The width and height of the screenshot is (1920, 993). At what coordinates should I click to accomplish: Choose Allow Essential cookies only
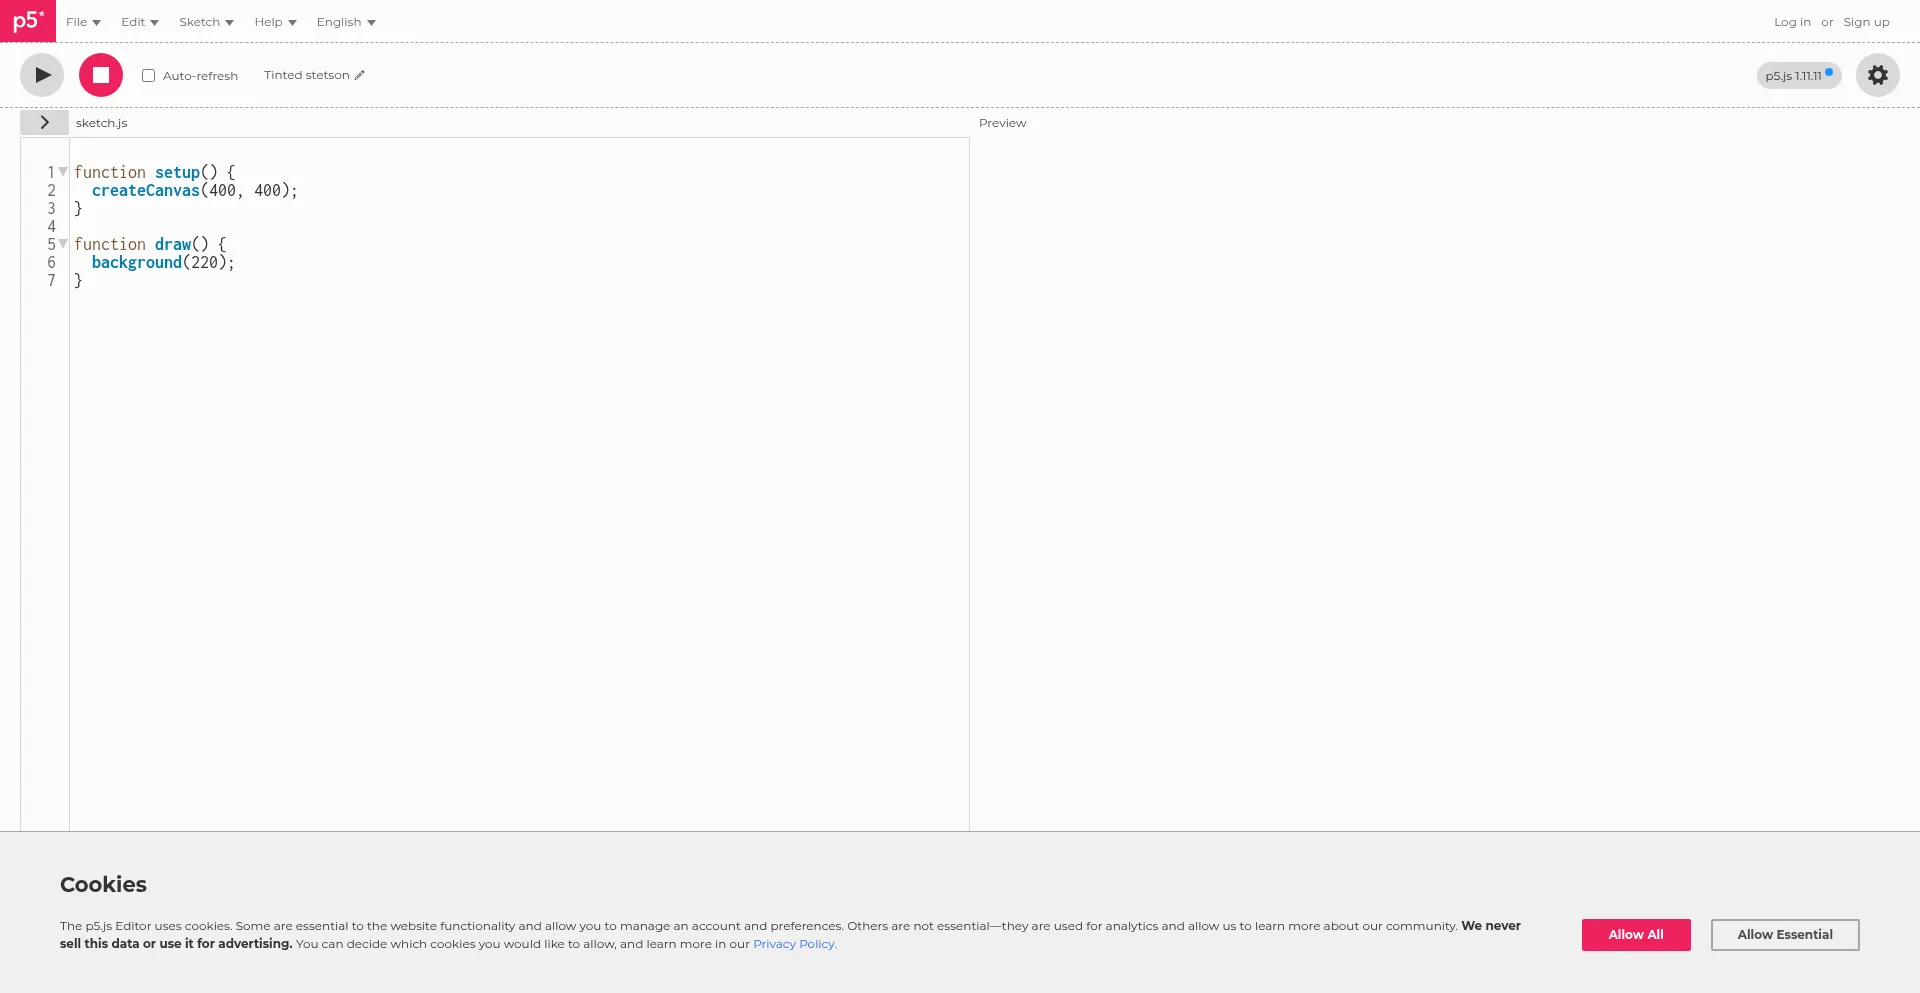tap(1784, 935)
